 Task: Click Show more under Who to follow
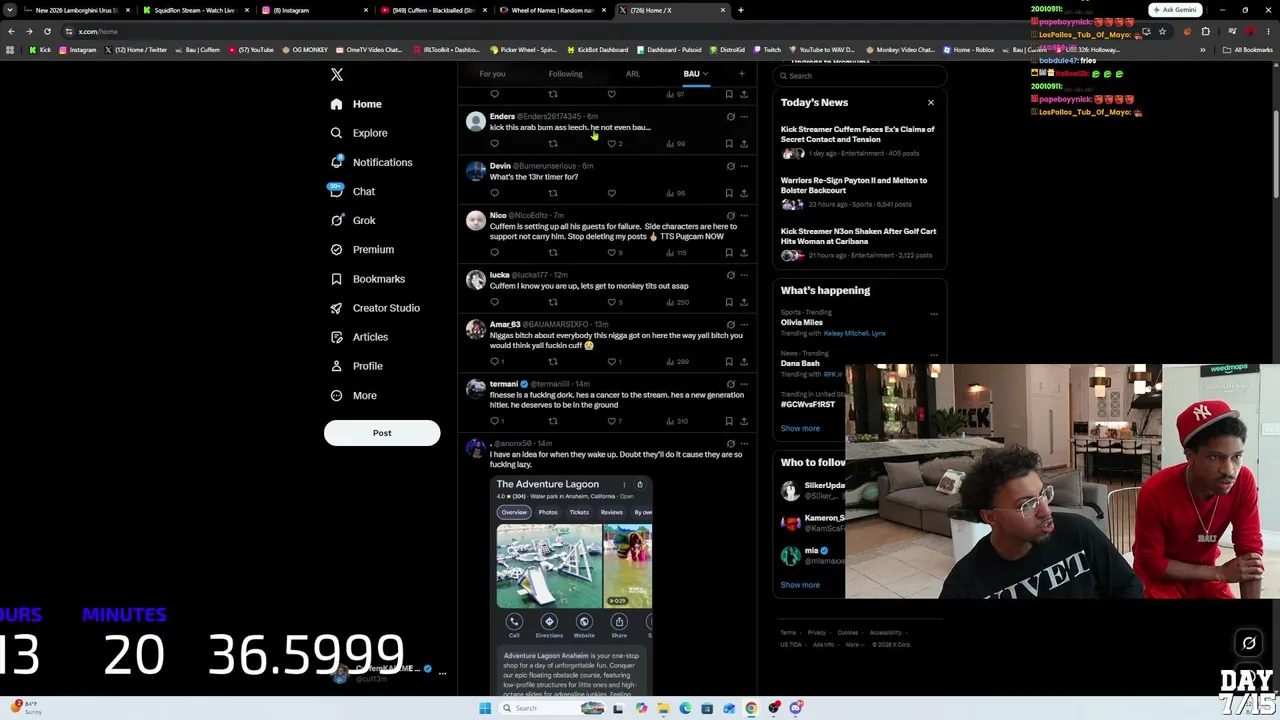[x=800, y=585]
